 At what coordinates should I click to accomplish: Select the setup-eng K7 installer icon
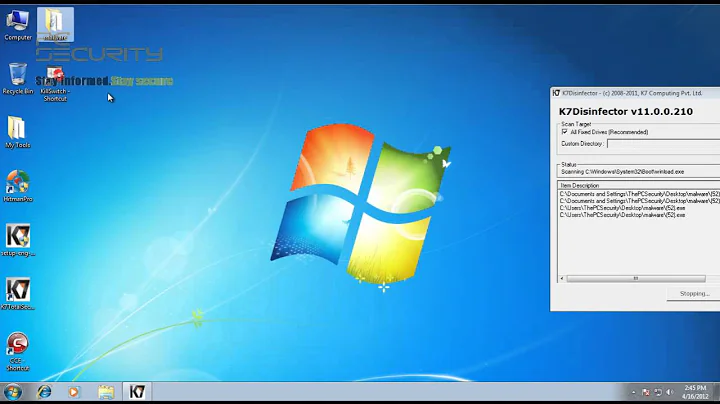tap(18, 240)
